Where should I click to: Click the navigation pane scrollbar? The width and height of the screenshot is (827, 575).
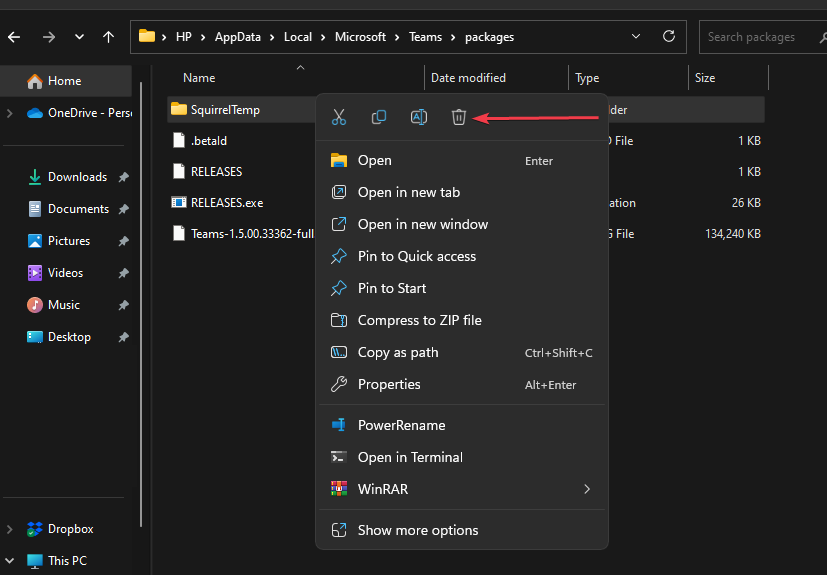[141, 304]
